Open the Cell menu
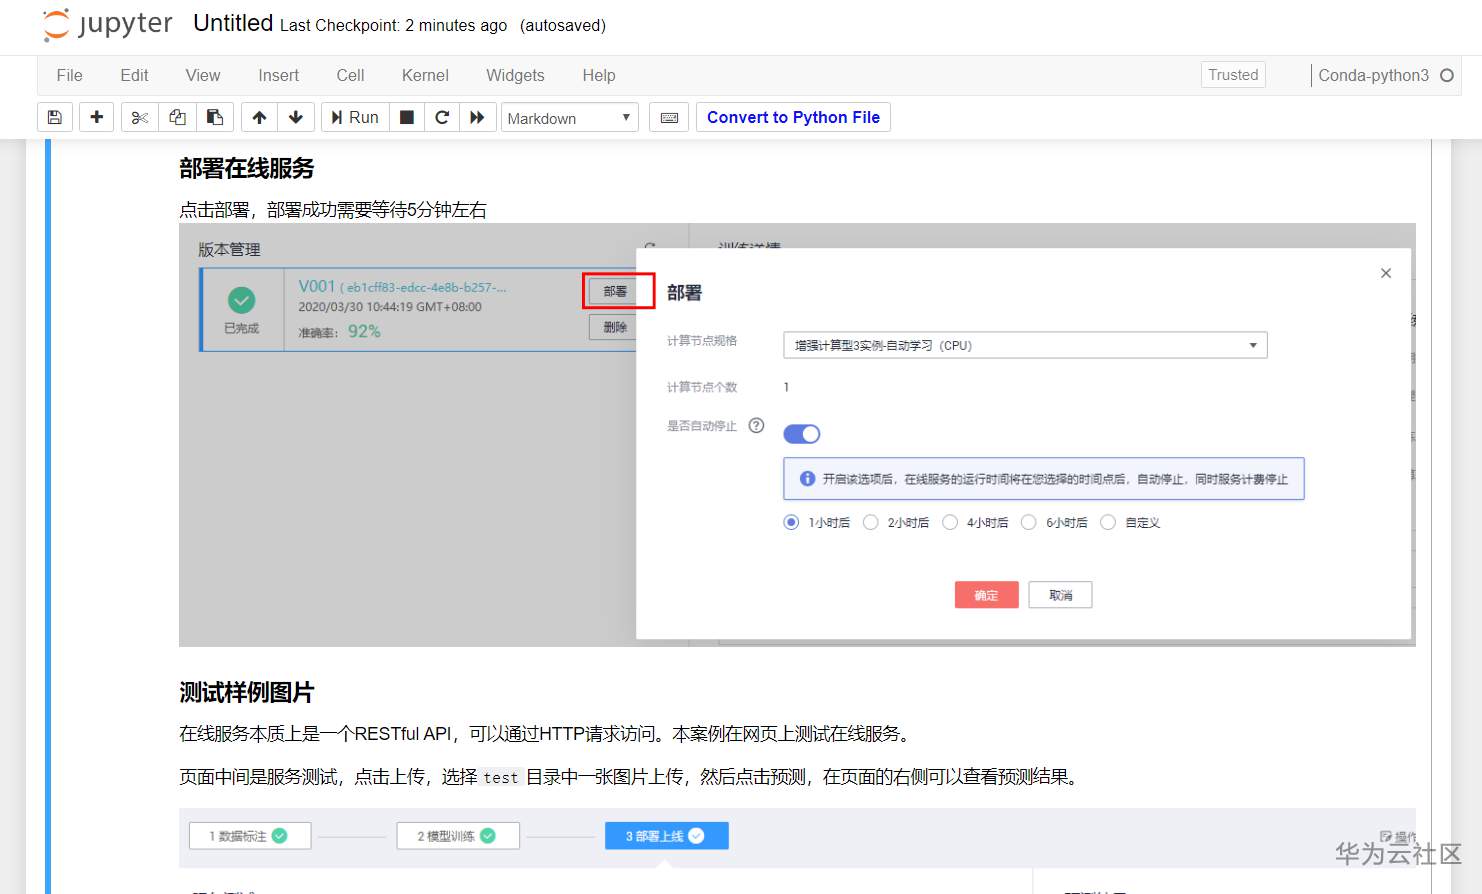Viewport: 1482px width, 894px height. click(351, 75)
